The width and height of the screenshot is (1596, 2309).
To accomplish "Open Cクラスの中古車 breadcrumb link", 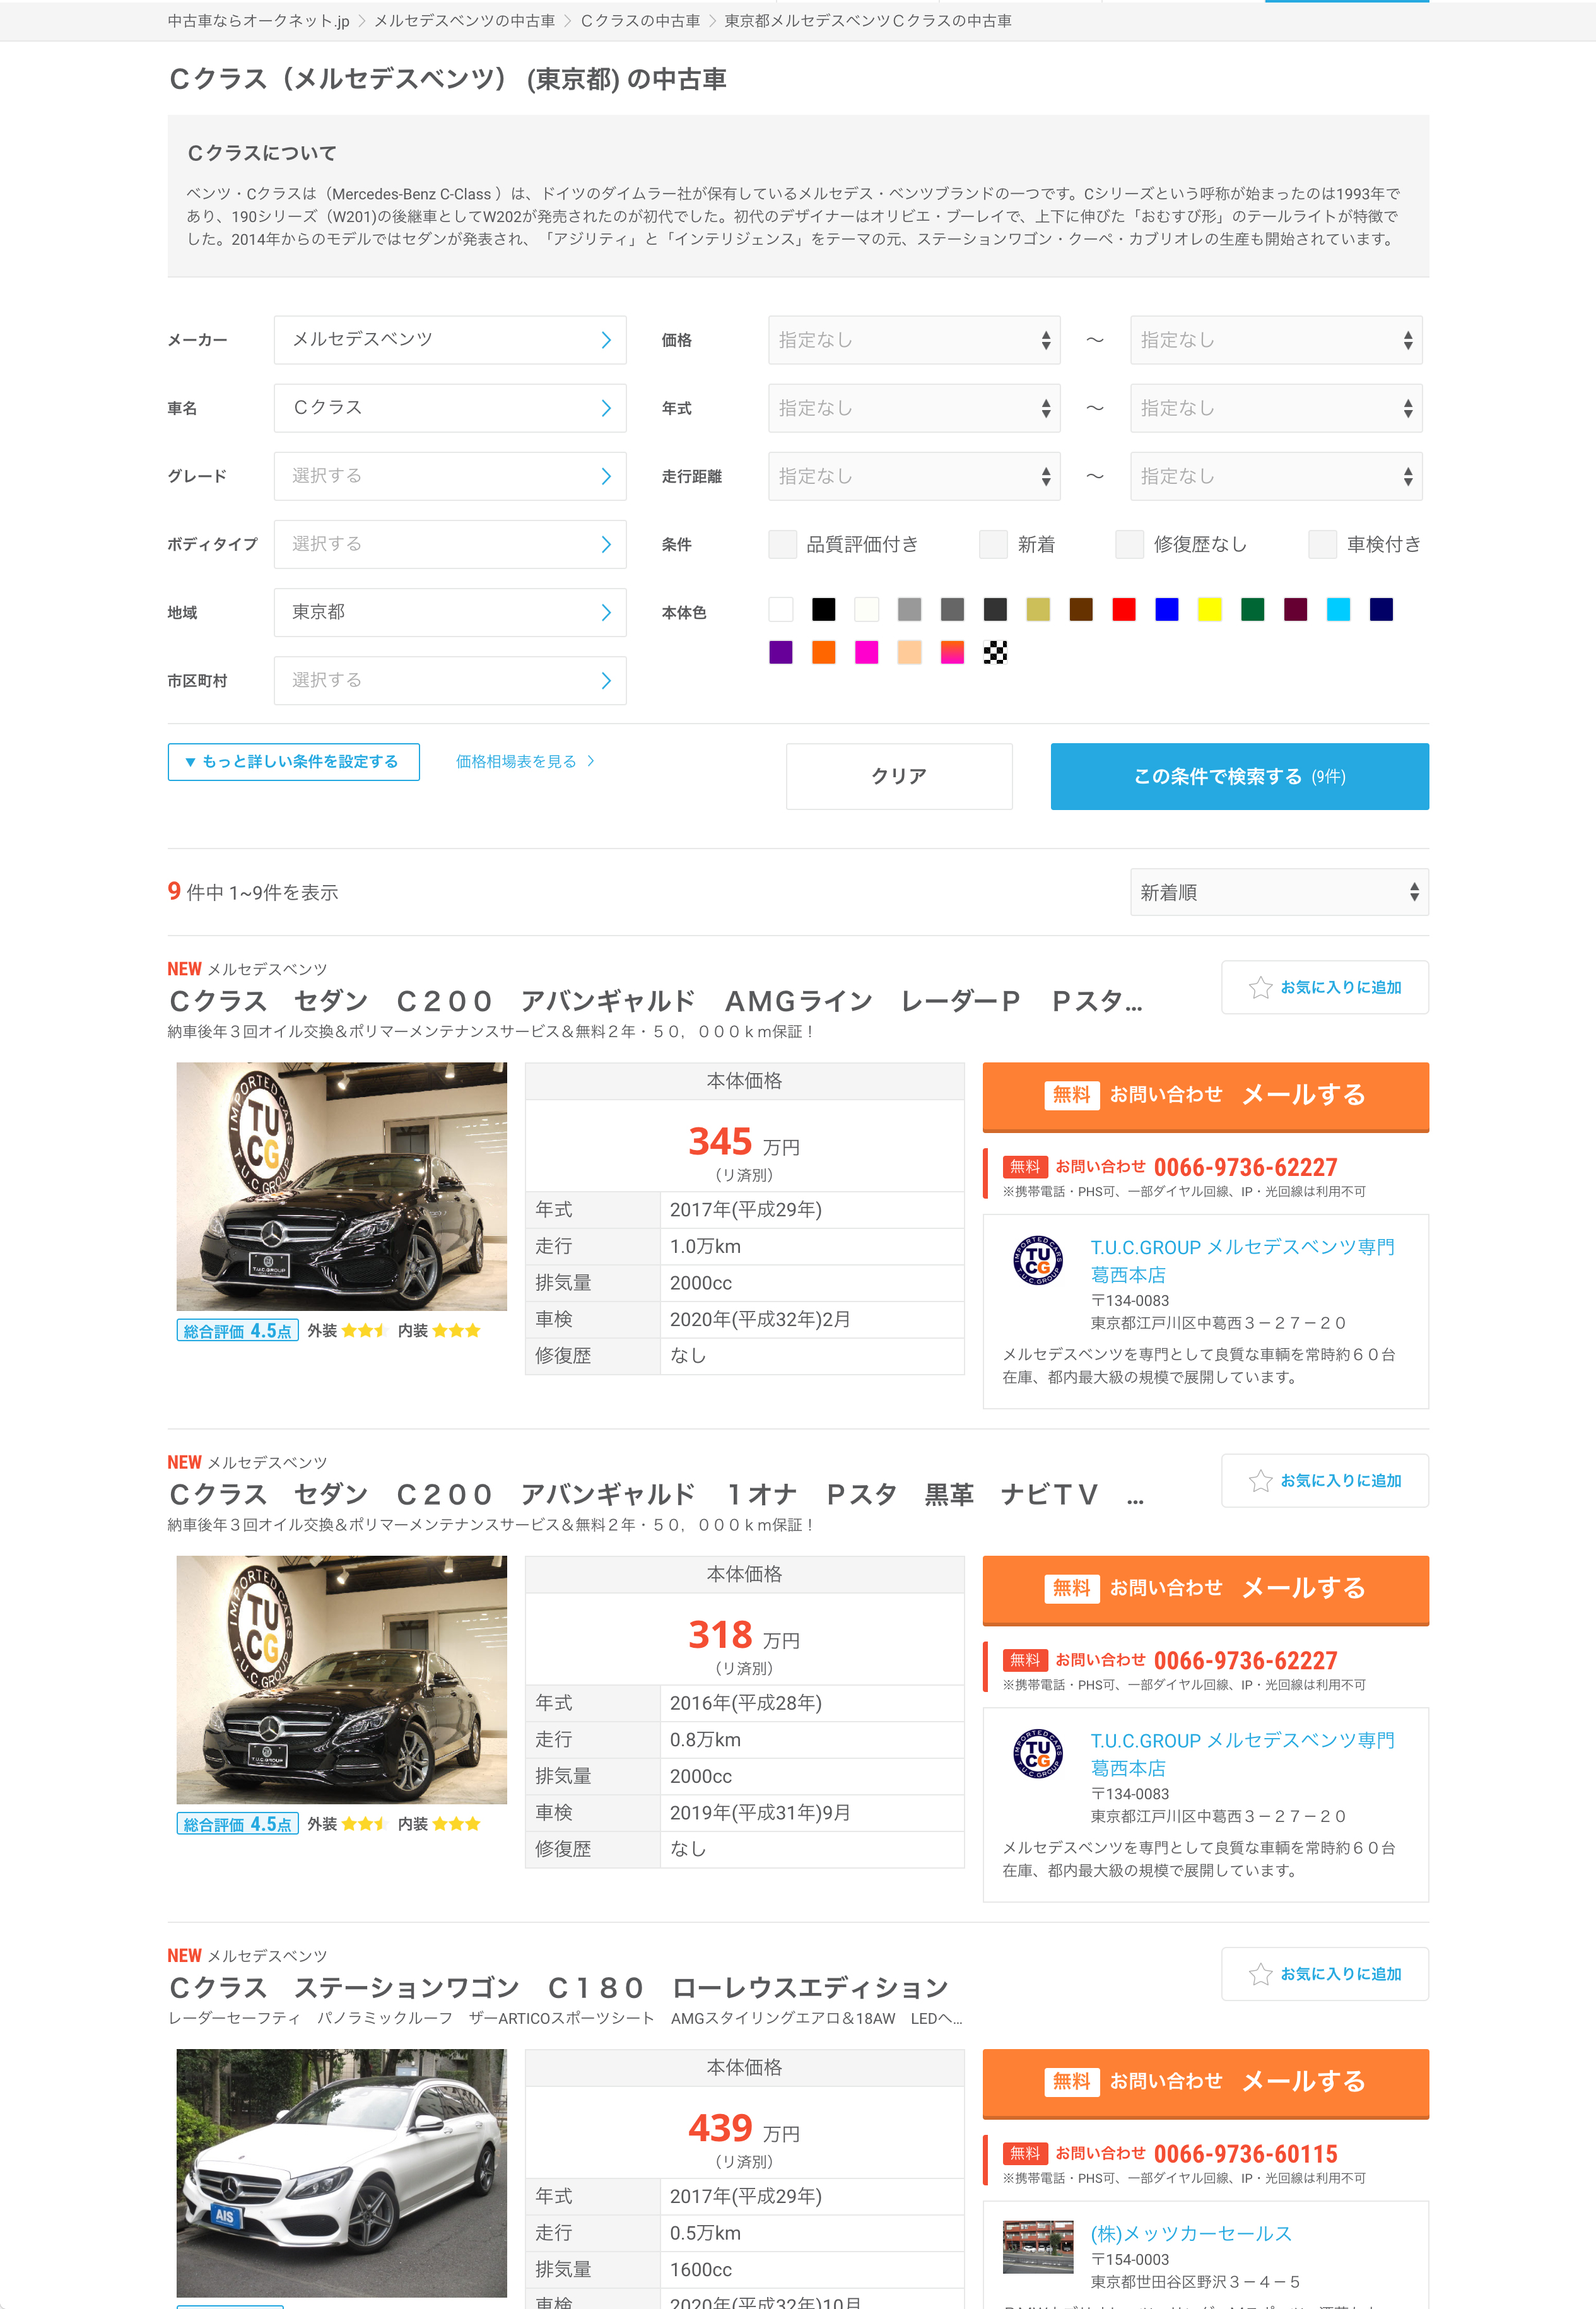I will (x=640, y=21).
